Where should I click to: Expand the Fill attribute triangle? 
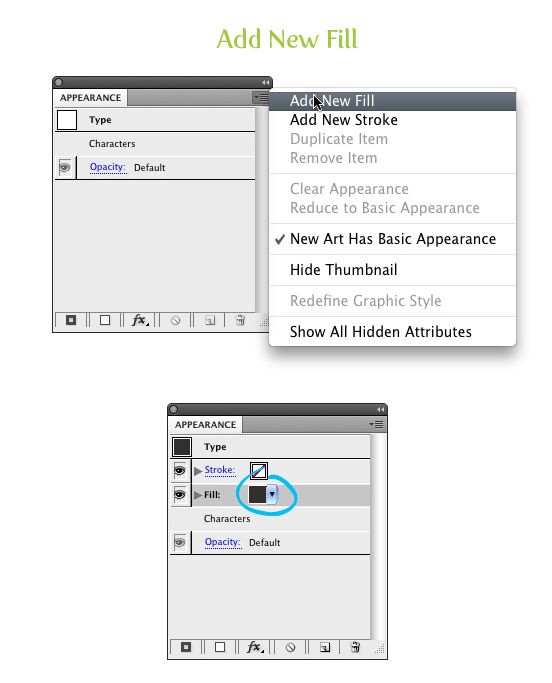[x=198, y=495]
